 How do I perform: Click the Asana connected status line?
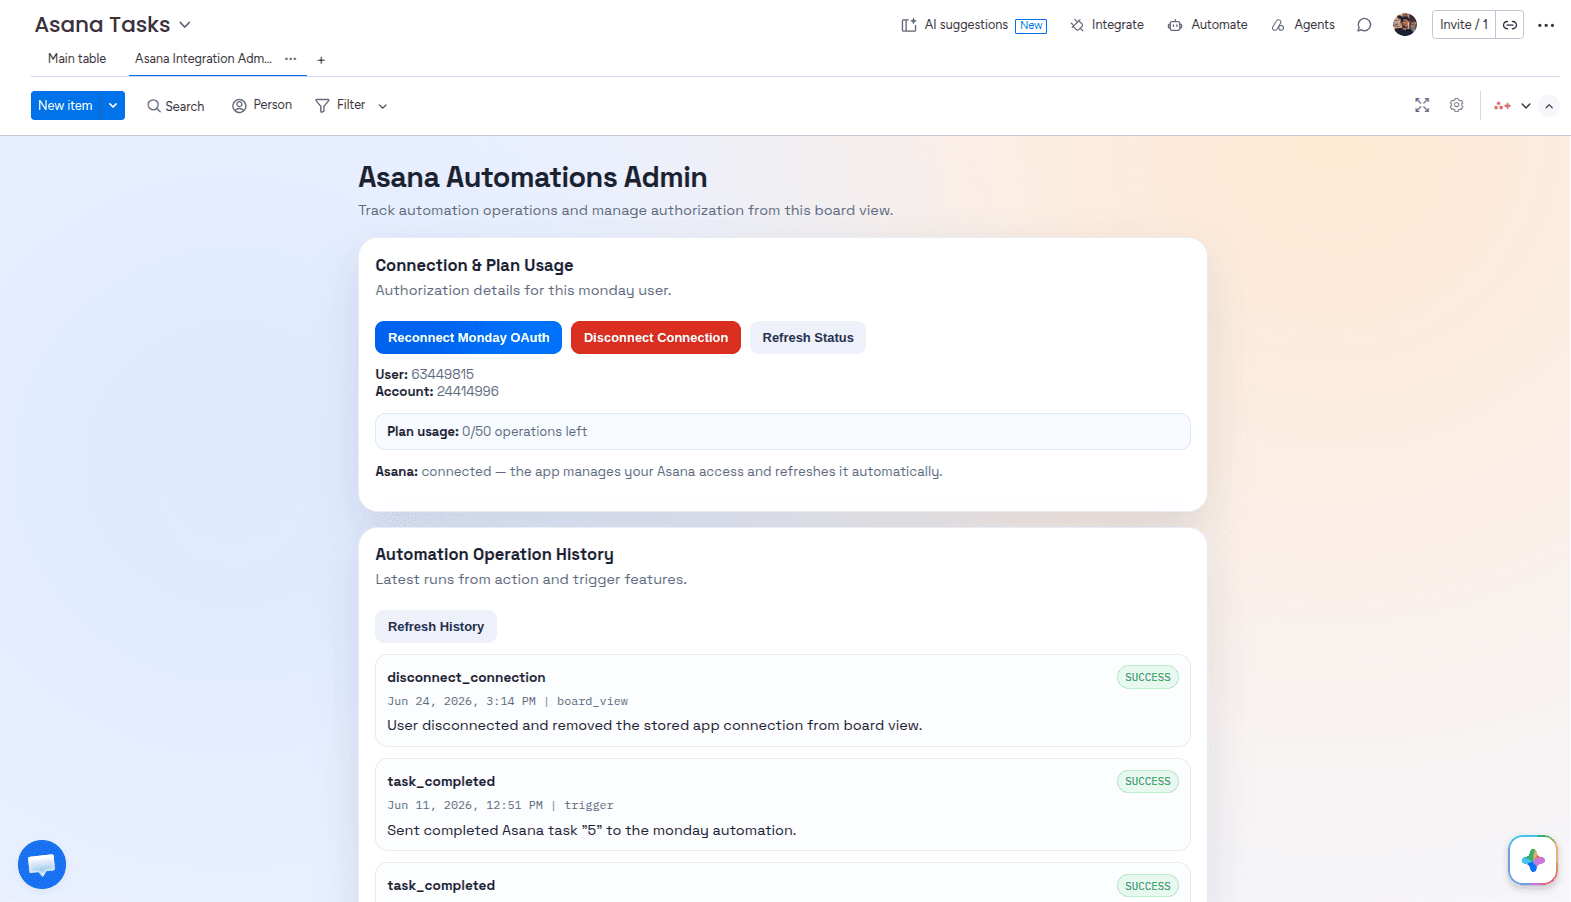pos(659,471)
